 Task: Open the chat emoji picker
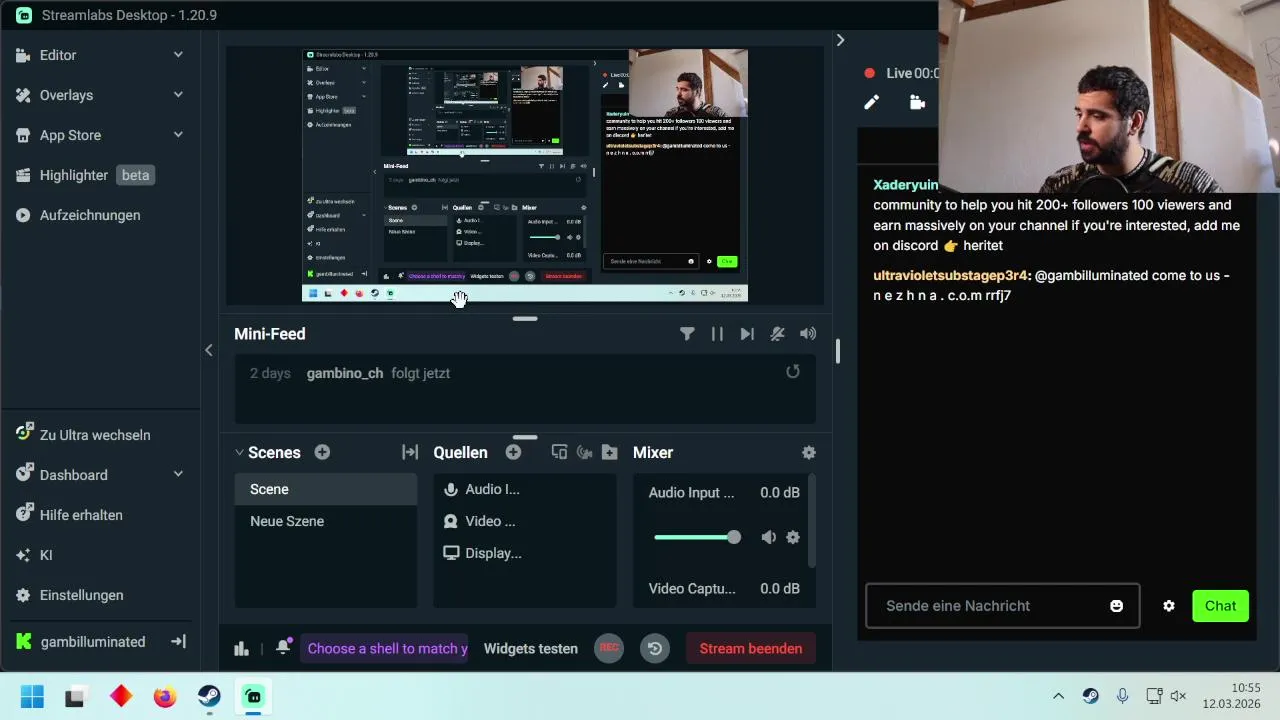click(x=1117, y=606)
